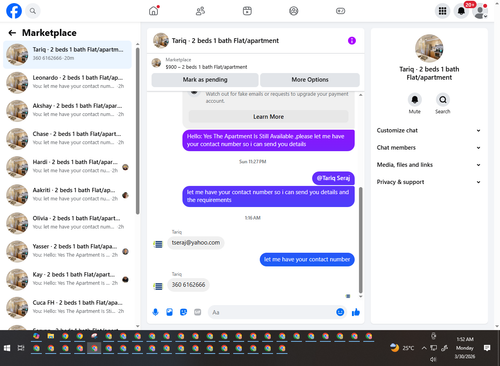The width and height of the screenshot is (500, 366).
Task: Open the Facebook search icon
Action: (33, 11)
